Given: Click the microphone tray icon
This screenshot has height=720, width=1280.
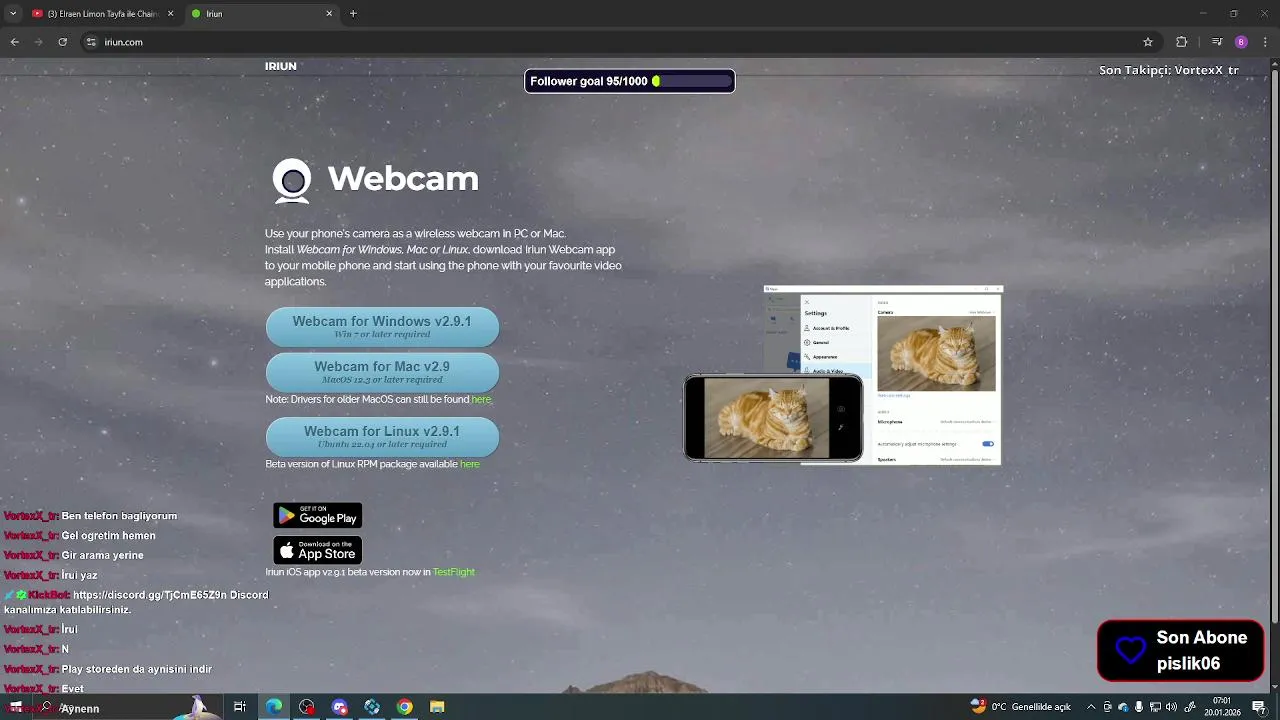Looking at the screenshot, I should 1139,707.
